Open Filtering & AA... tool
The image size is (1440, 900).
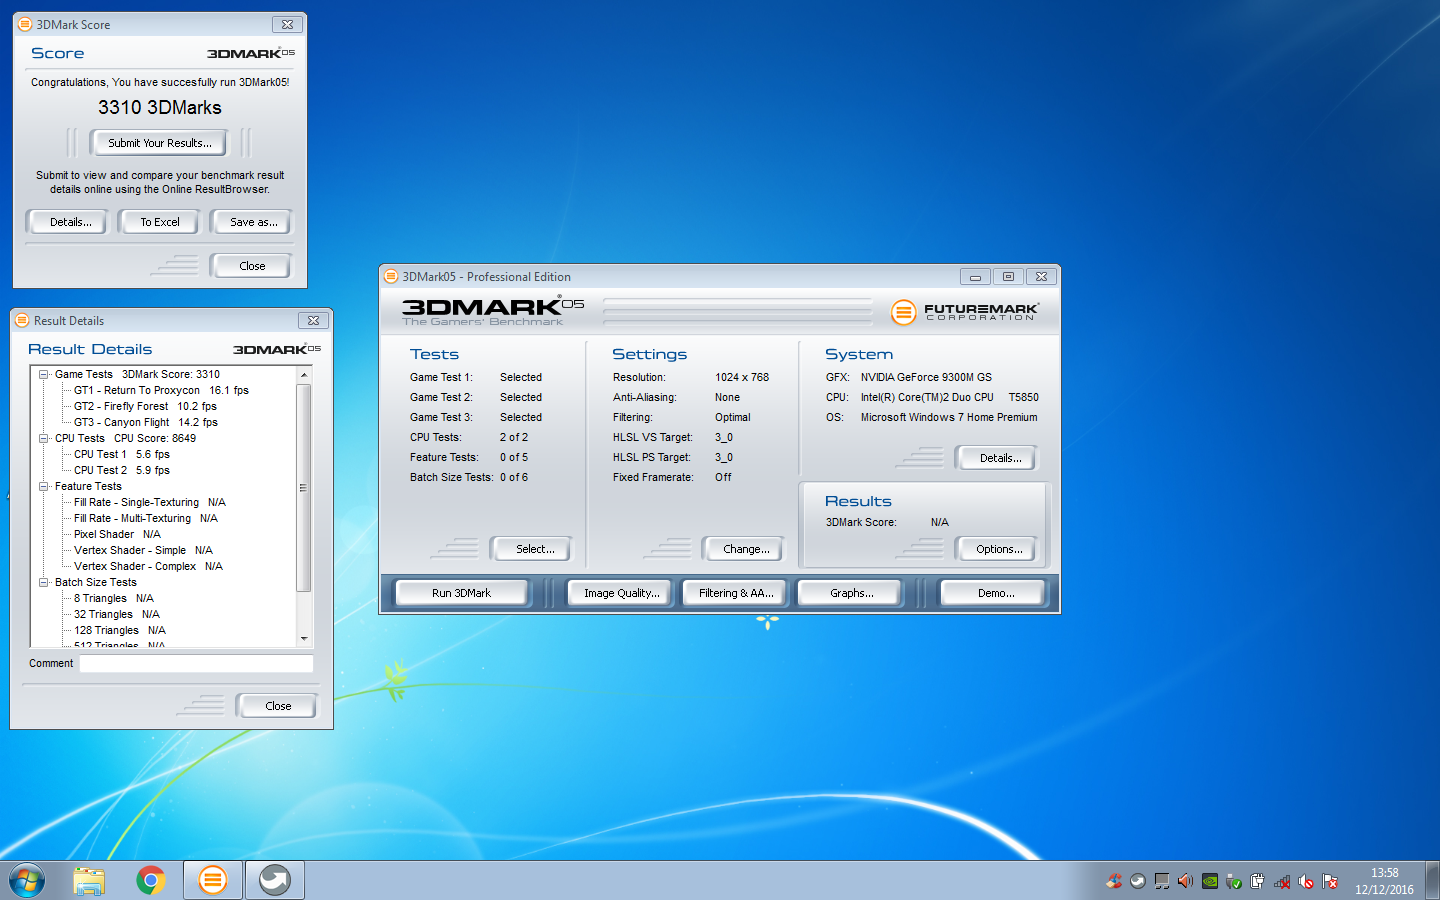736,593
